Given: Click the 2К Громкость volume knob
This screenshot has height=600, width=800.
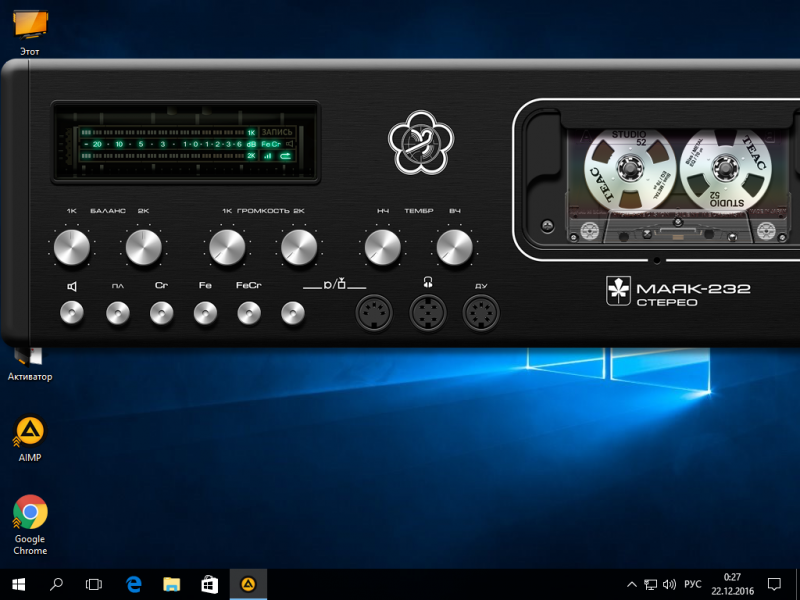Looking at the screenshot, I should pyautogui.click(x=299, y=247).
